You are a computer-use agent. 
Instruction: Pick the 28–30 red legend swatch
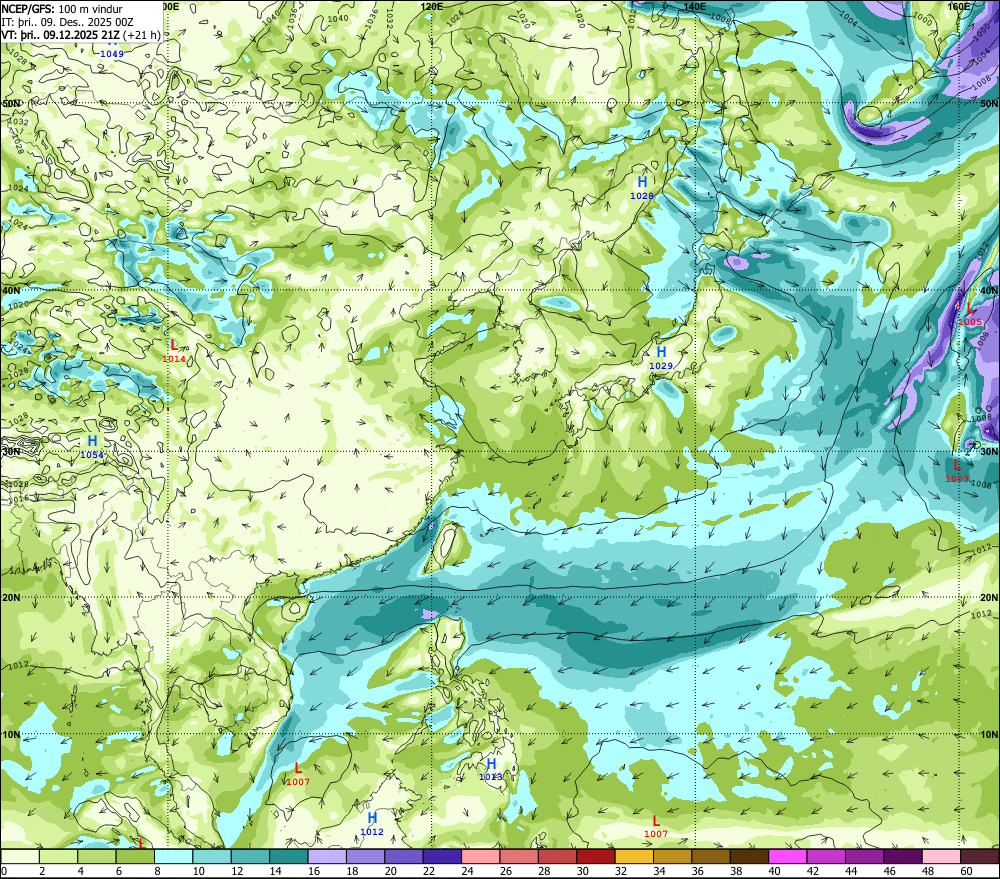[557, 856]
